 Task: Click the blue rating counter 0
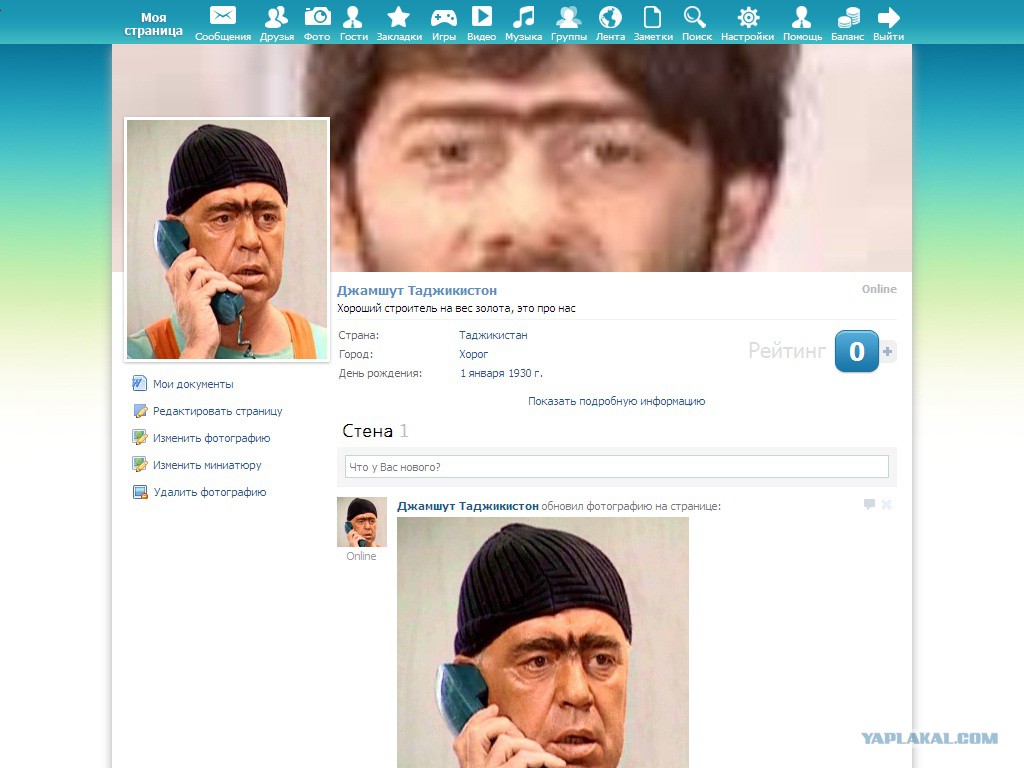click(x=857, y=351)
